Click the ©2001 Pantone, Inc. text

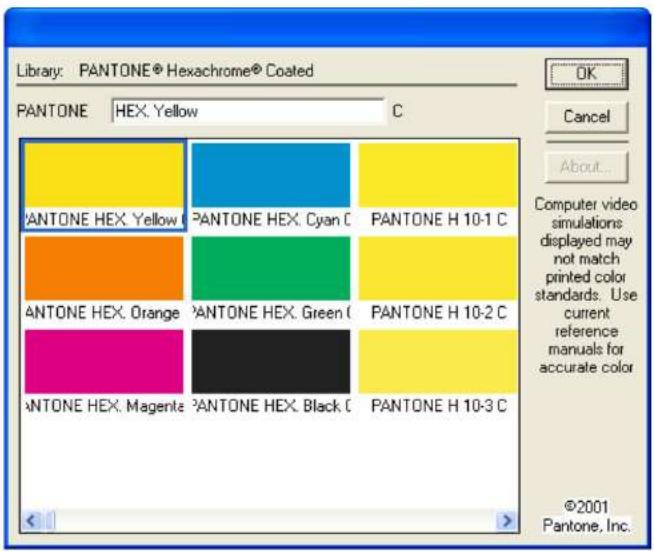pyautogui.click(x=586, y=516)
